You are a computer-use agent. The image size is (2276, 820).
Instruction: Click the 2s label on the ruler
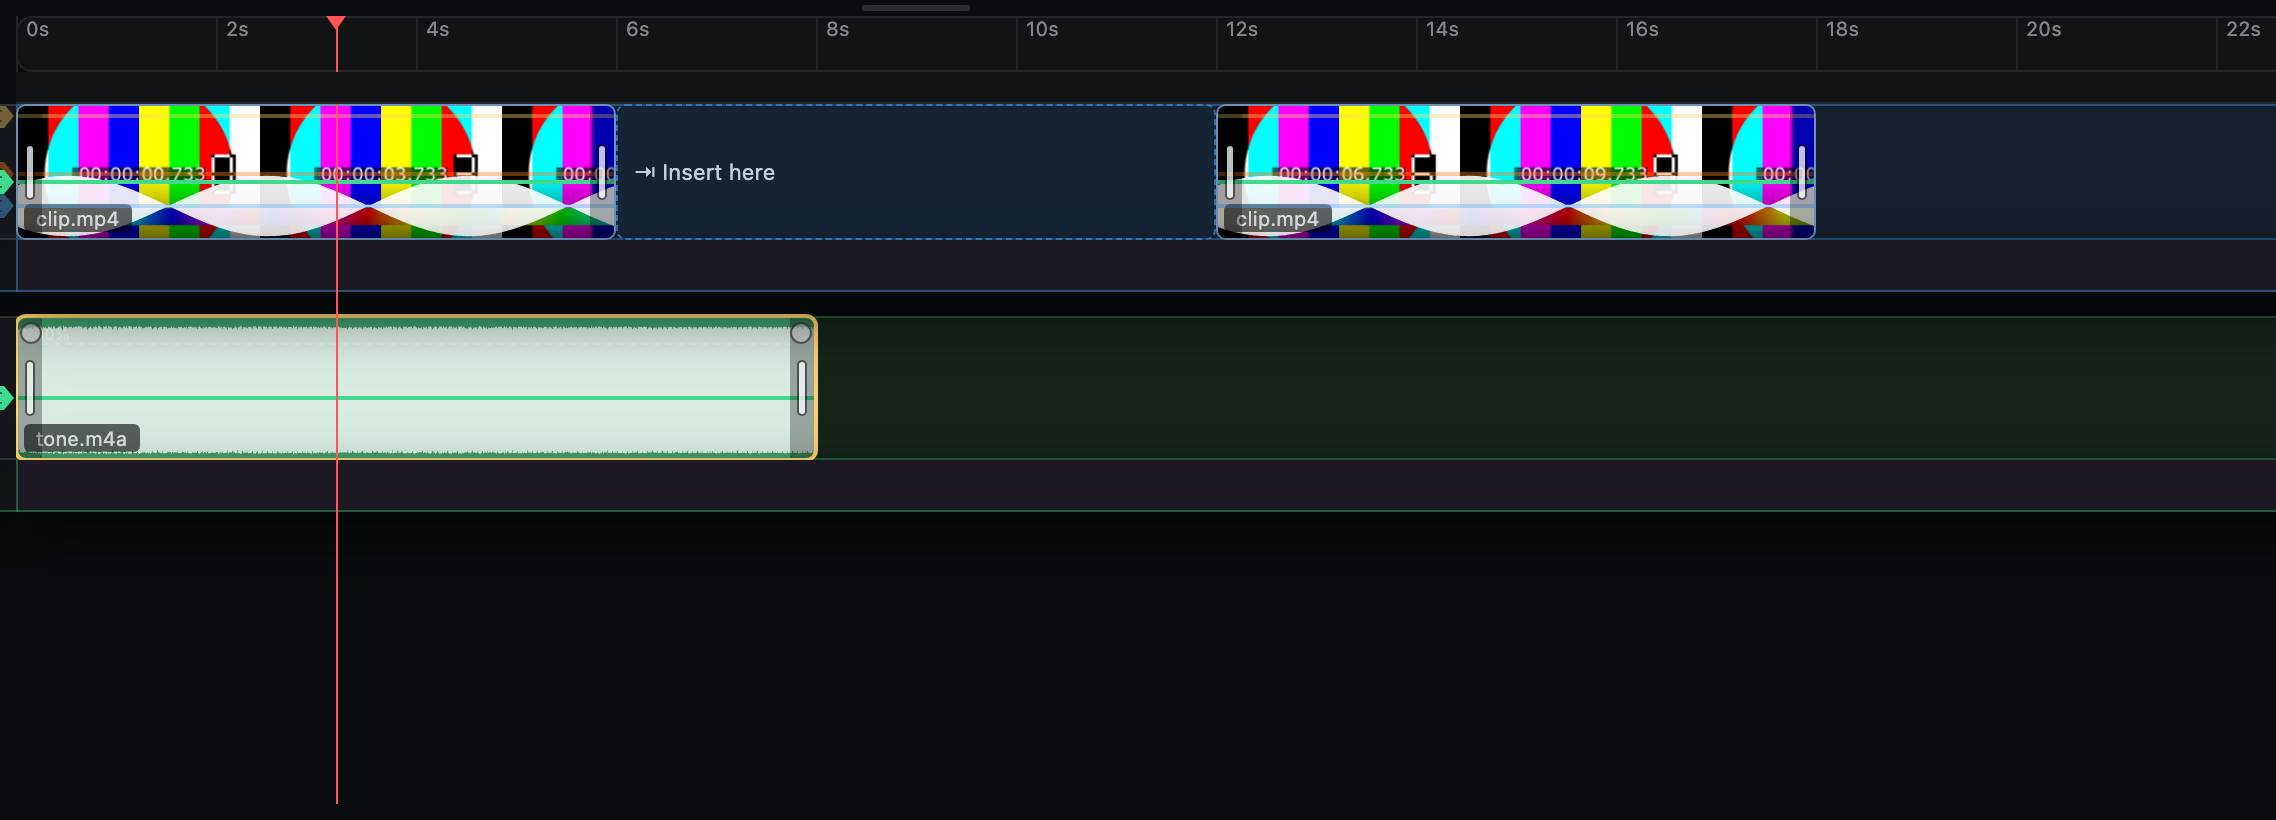pyautogui.click(x=237, y=30)
